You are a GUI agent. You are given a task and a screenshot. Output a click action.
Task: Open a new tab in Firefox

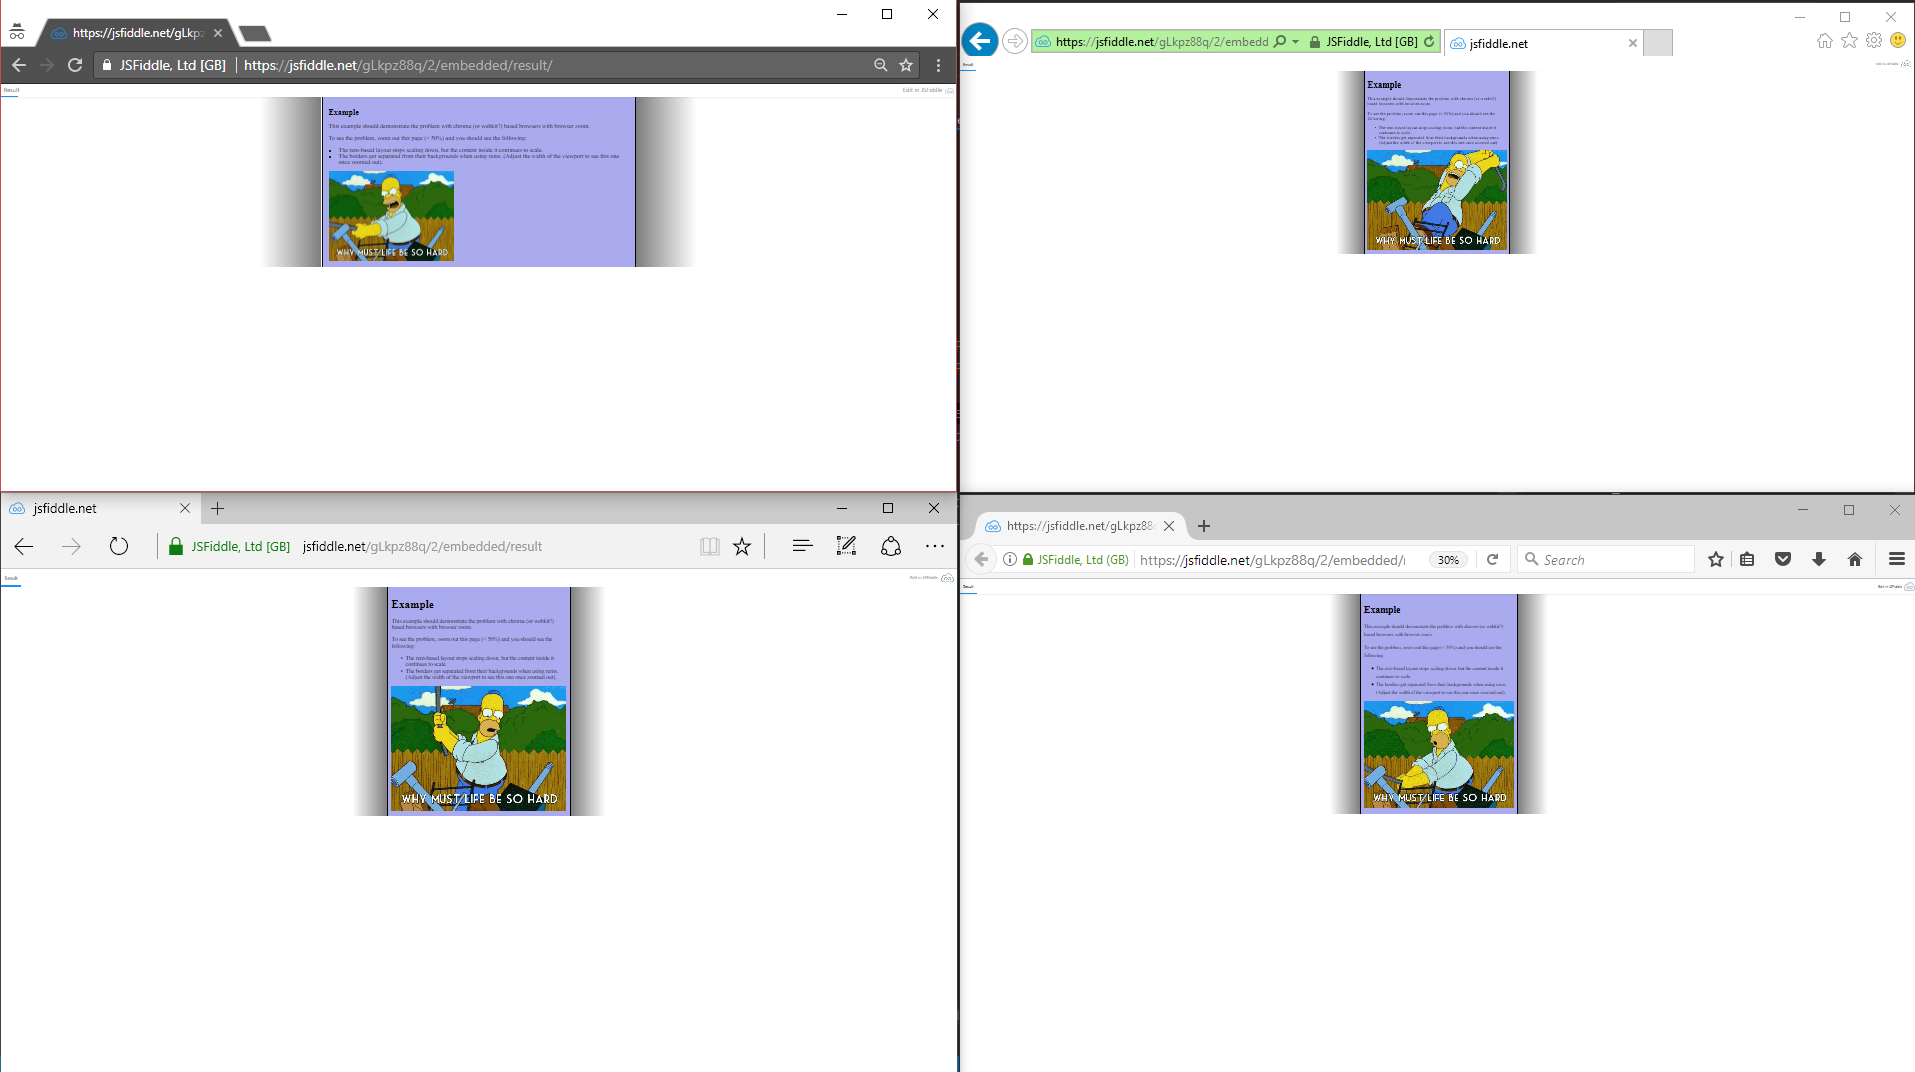coord(1204,526)
